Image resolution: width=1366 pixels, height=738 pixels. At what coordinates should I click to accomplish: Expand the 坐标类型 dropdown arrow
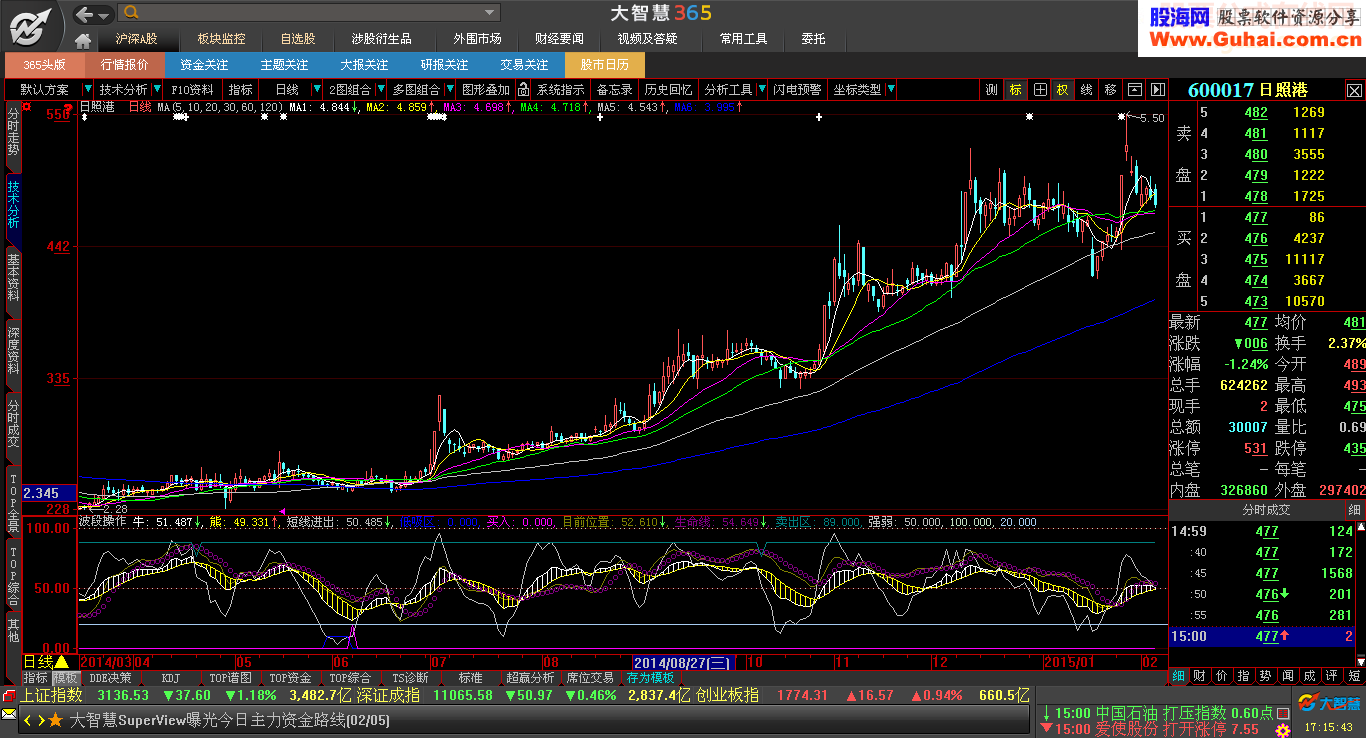pos(890,89)
